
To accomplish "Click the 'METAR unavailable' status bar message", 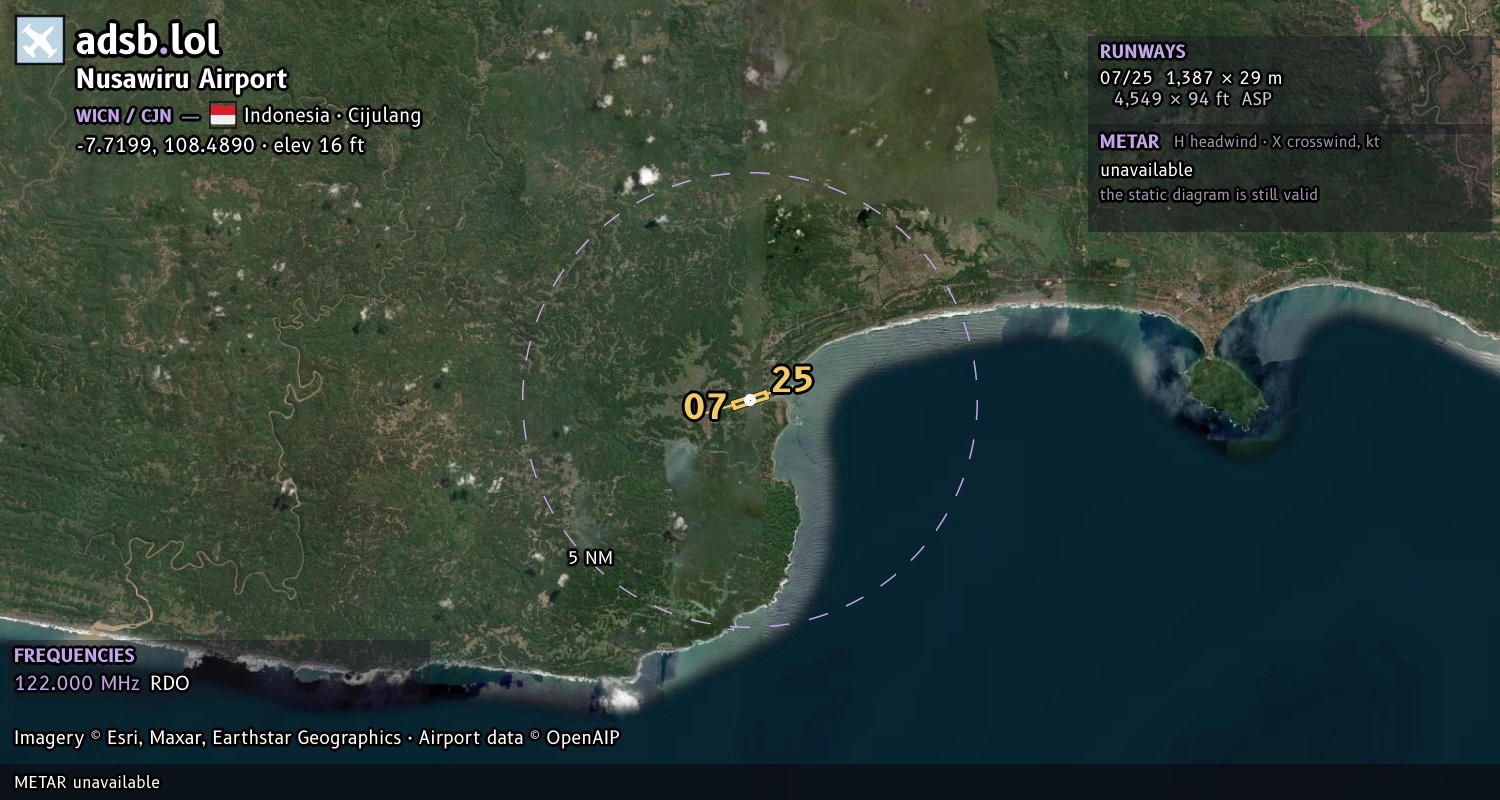I will point(87,782).
